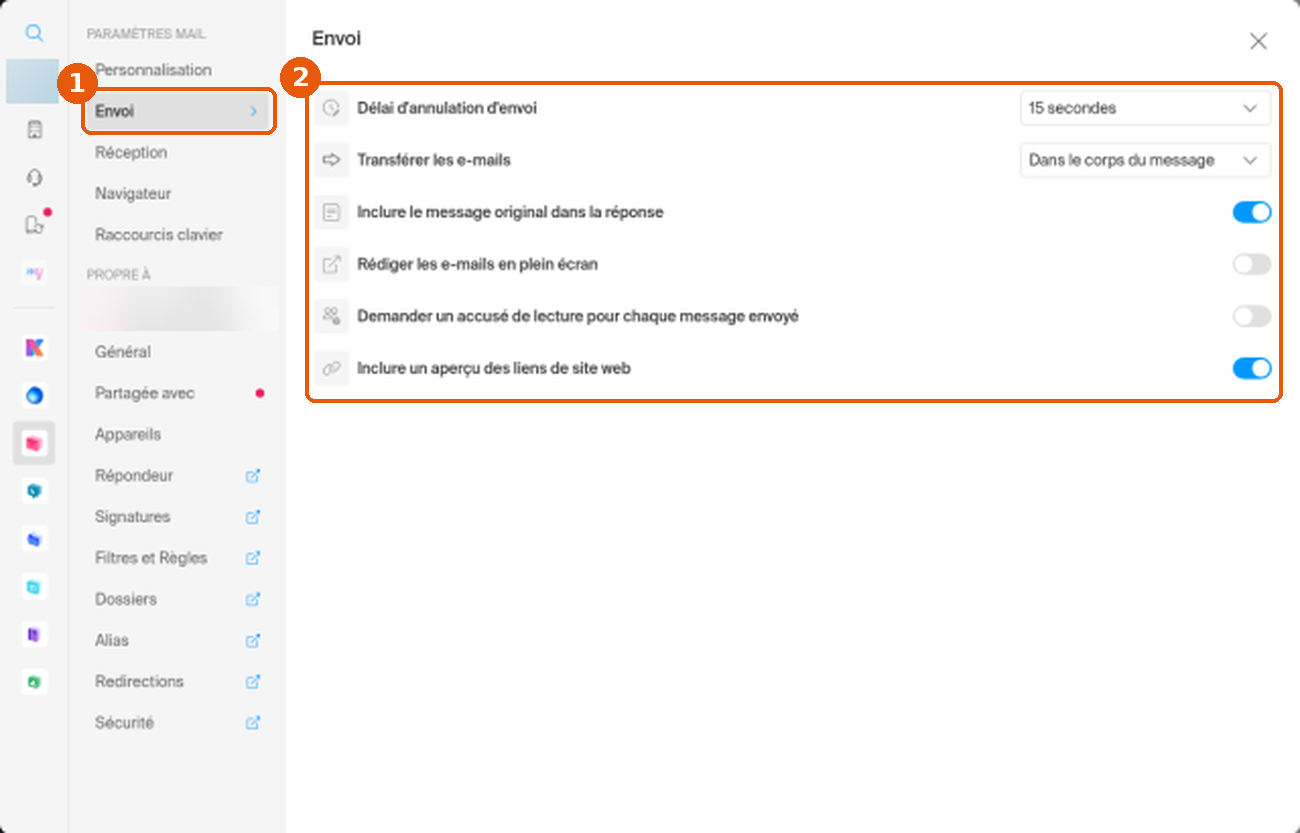The image size is (1300, 833).
Task: Open the Général settings section
Action: coord(123,352)
